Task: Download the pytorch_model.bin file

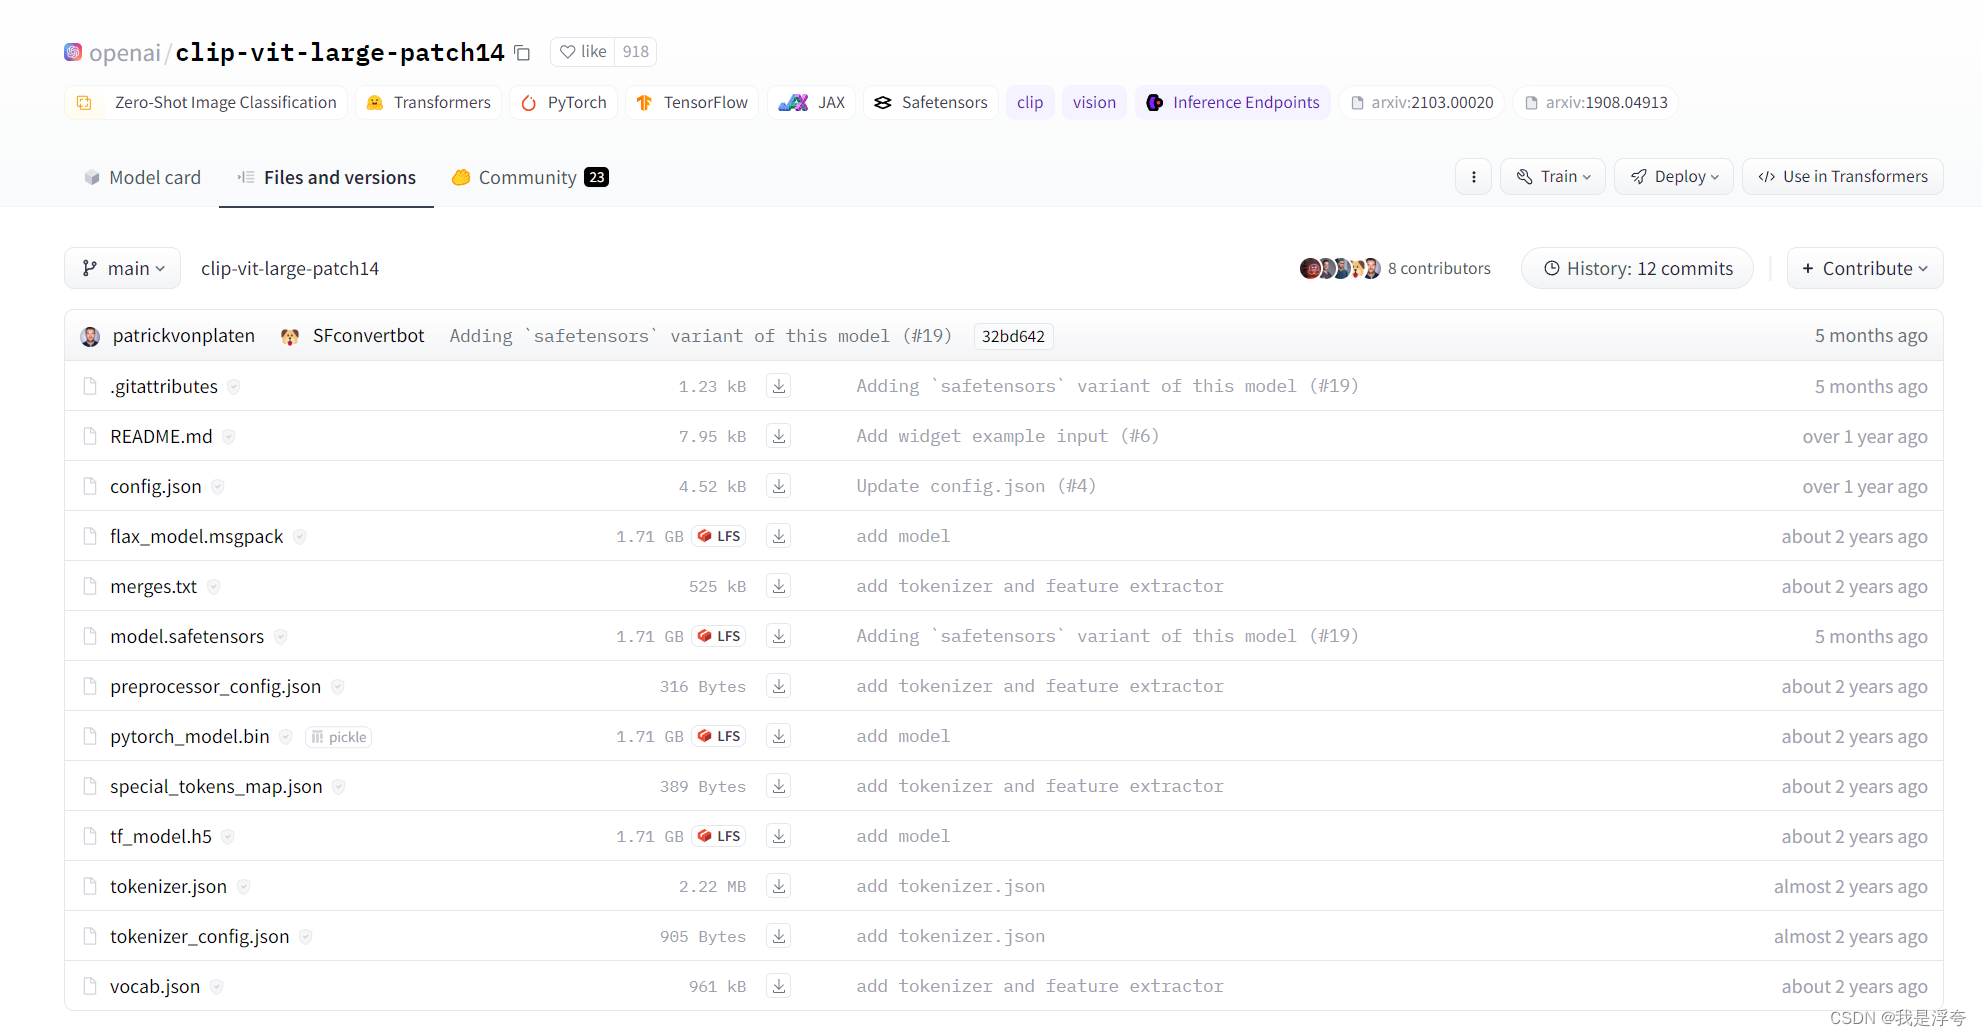Action: [779, 736]
